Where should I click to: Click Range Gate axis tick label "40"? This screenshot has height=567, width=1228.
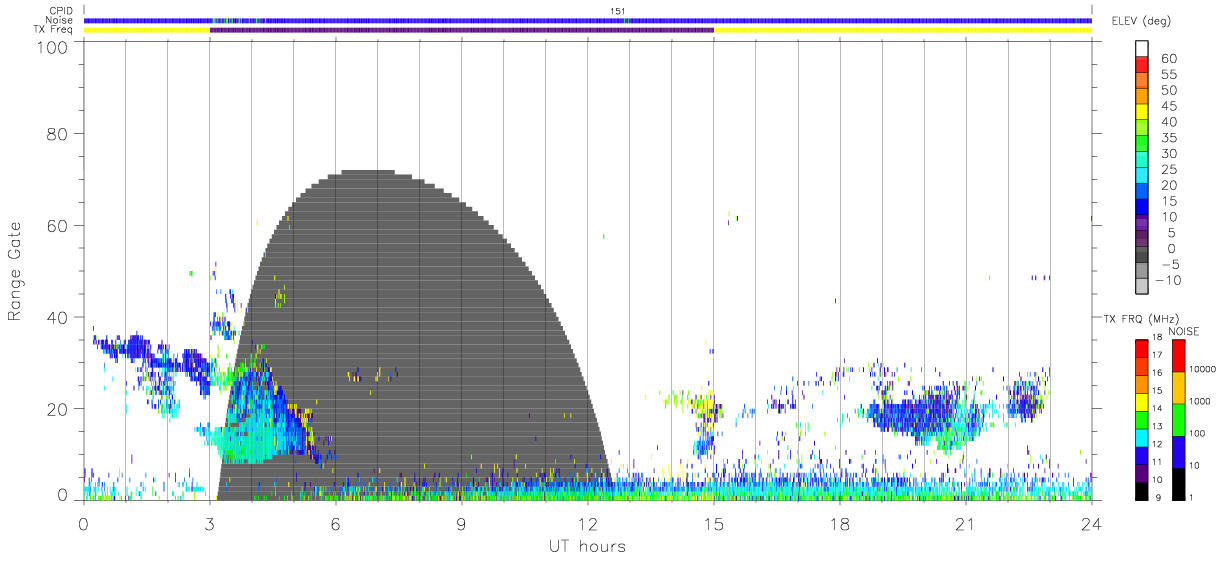[x=58, y=317]
